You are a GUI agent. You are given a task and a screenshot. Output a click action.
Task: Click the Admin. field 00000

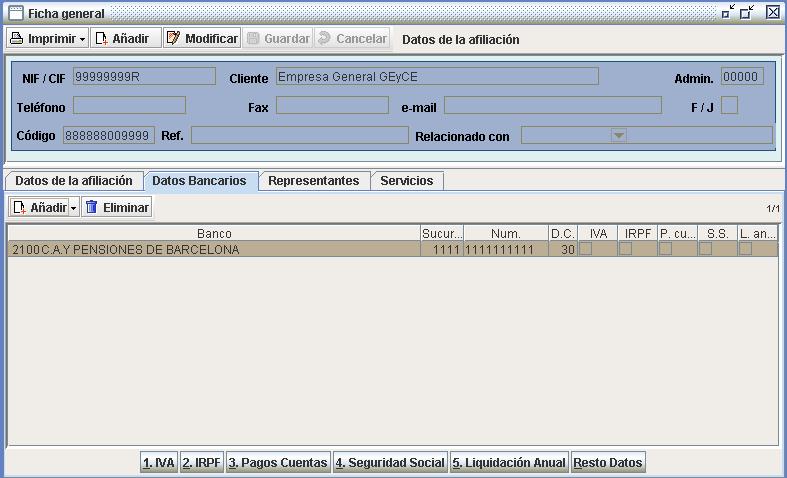[742, 77]
